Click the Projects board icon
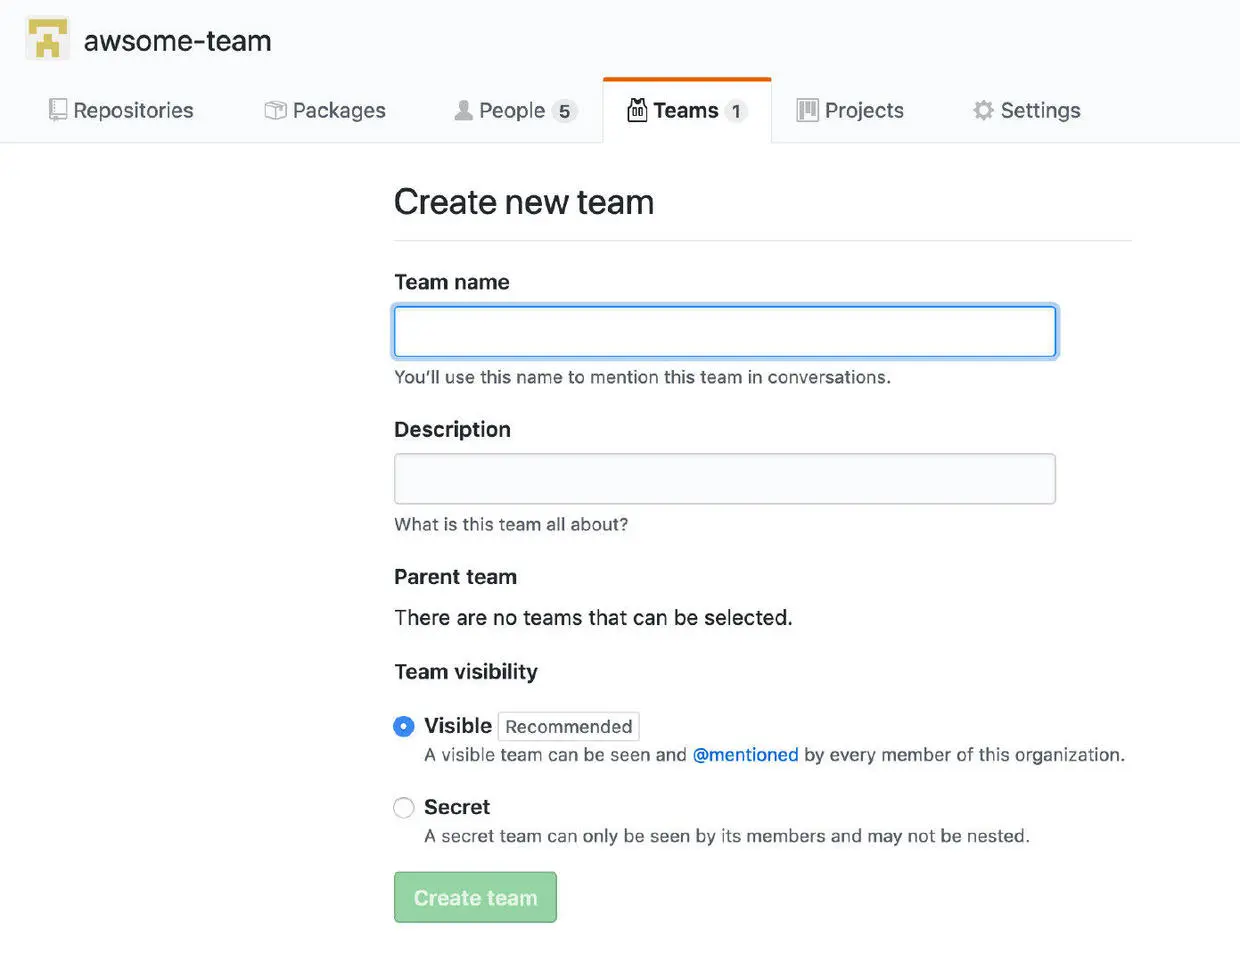The width and height of the screenshot is (1240, 963). 807,110
